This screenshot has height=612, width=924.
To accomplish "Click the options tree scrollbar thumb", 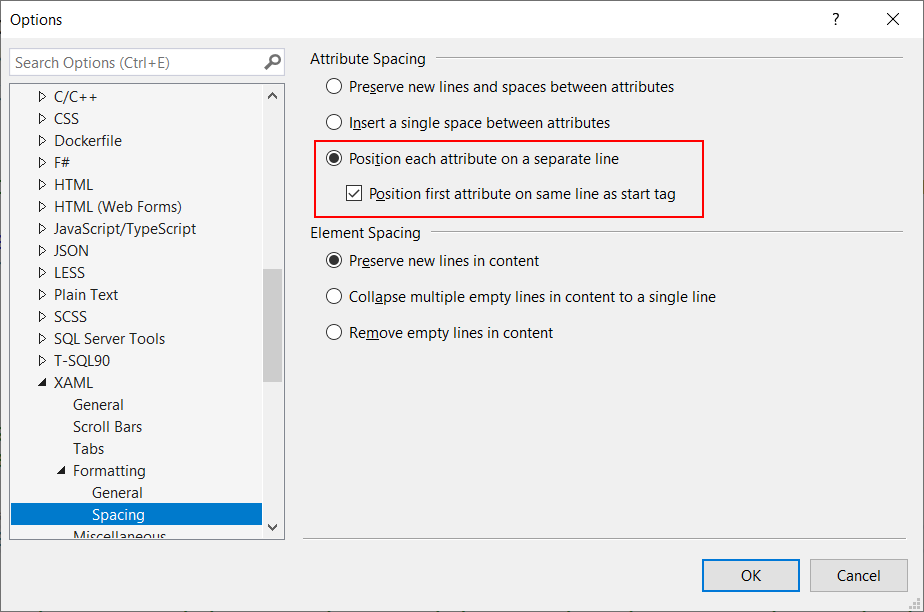I will 273,325.
